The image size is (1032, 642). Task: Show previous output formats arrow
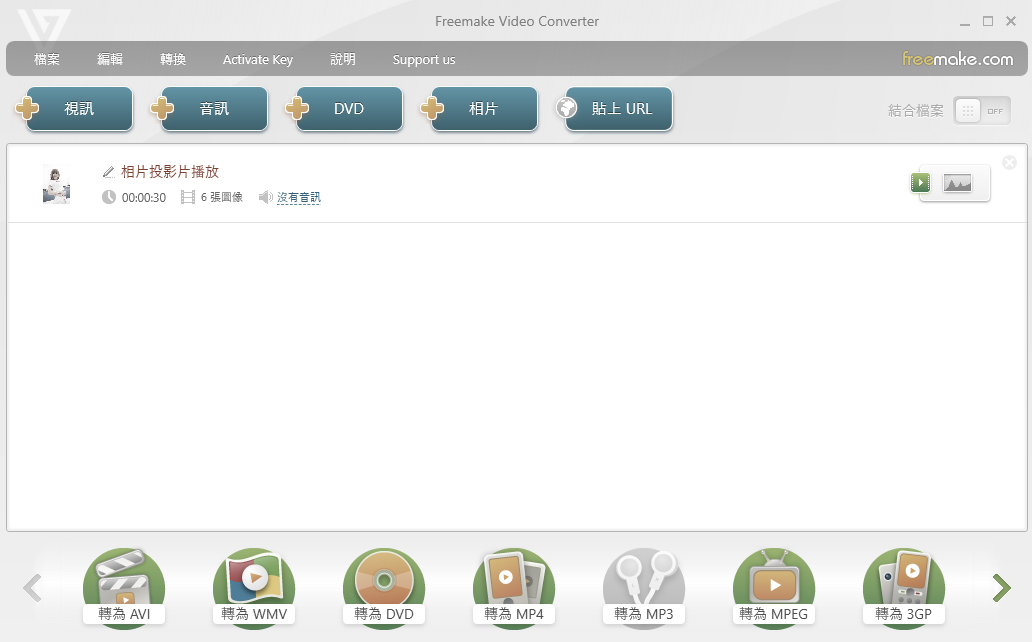[32, 588]
